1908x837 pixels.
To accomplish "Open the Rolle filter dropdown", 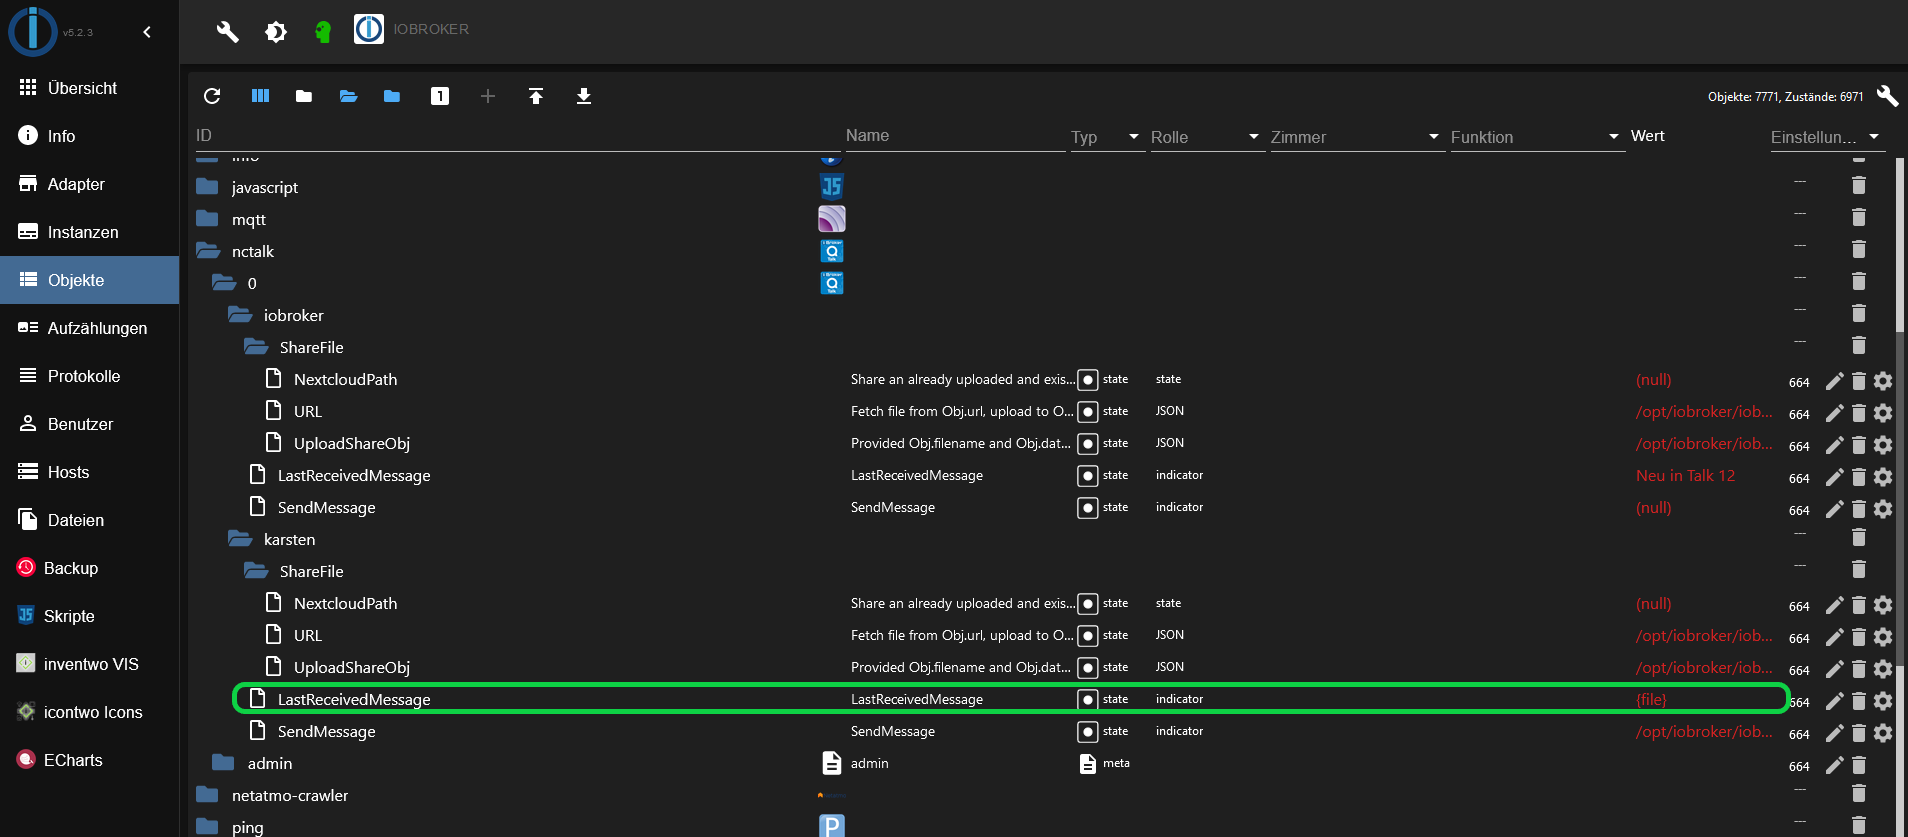I will coord(1207,137).
